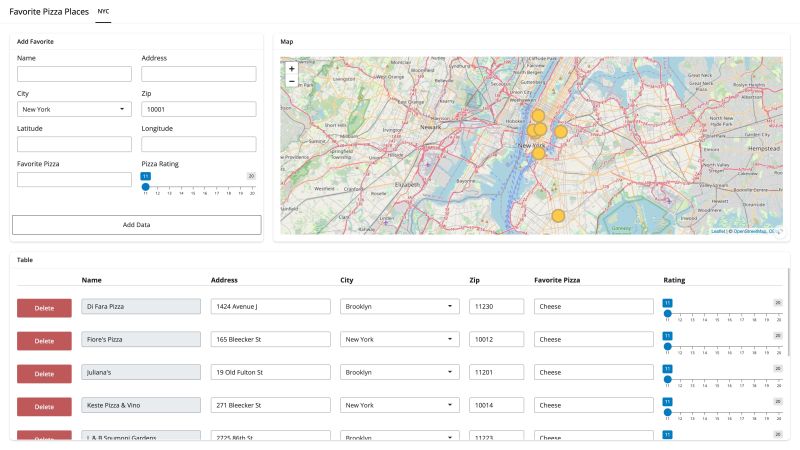The image size is (800, 450).
Task: Zoom out on the map
Action: click(291, 81)
